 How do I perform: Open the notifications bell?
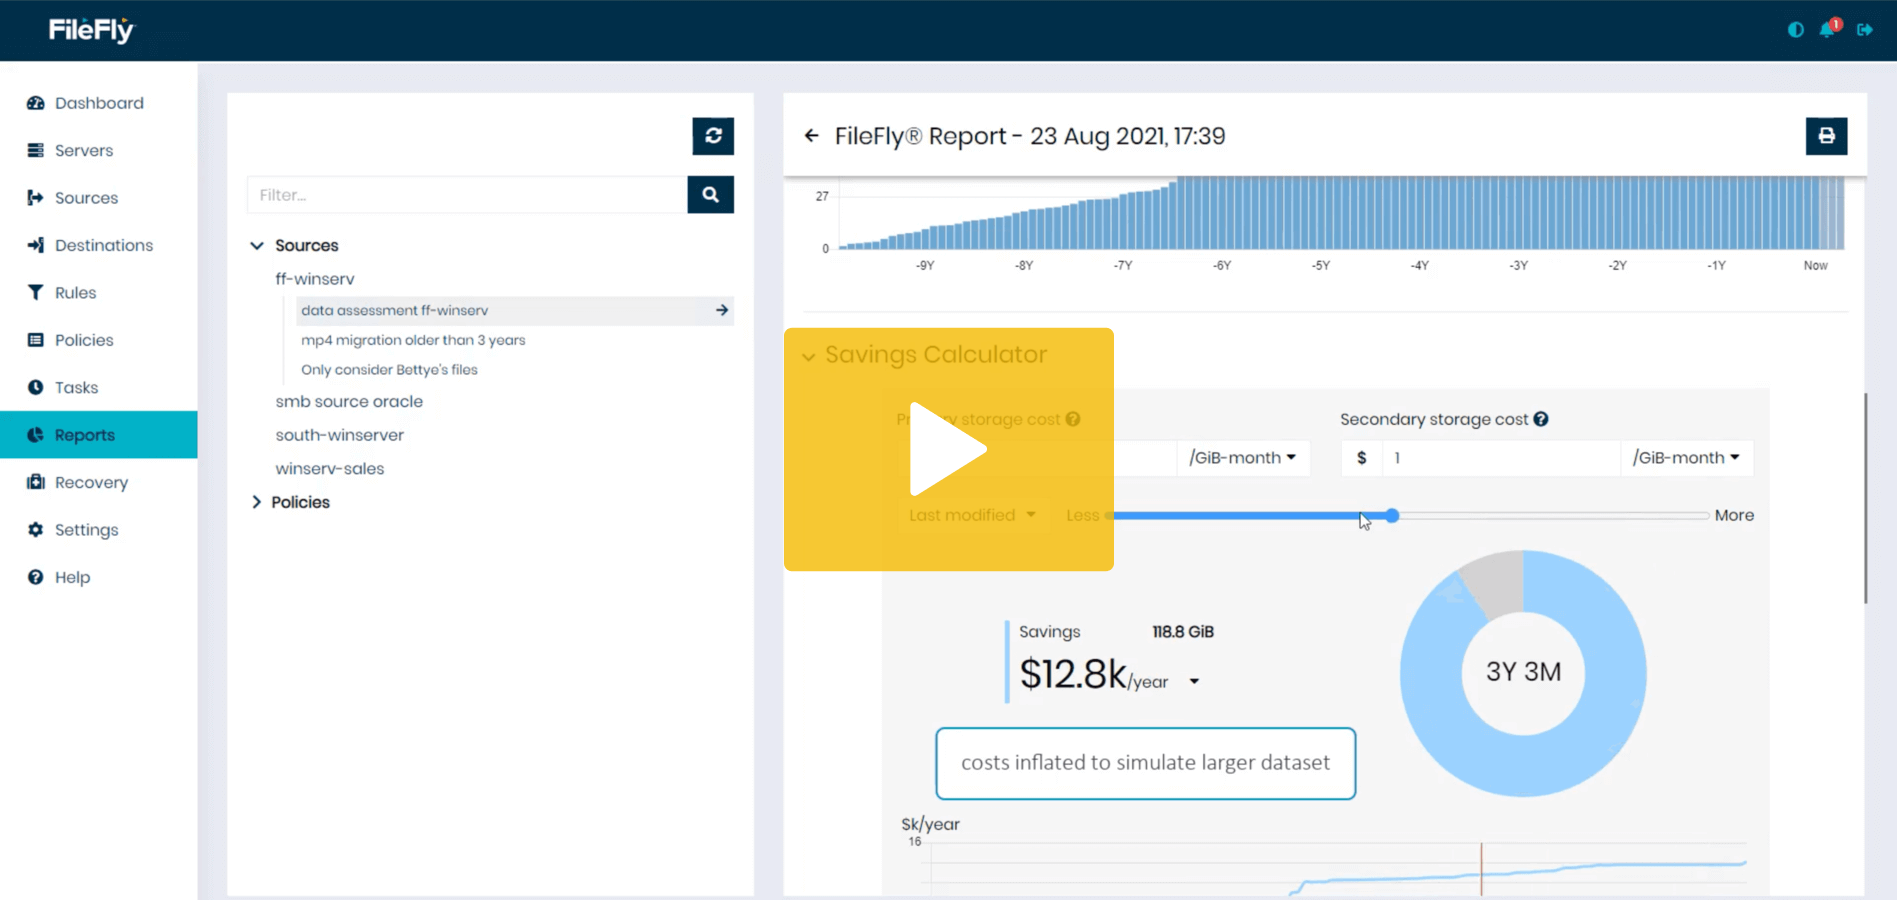pos(1828,29)
